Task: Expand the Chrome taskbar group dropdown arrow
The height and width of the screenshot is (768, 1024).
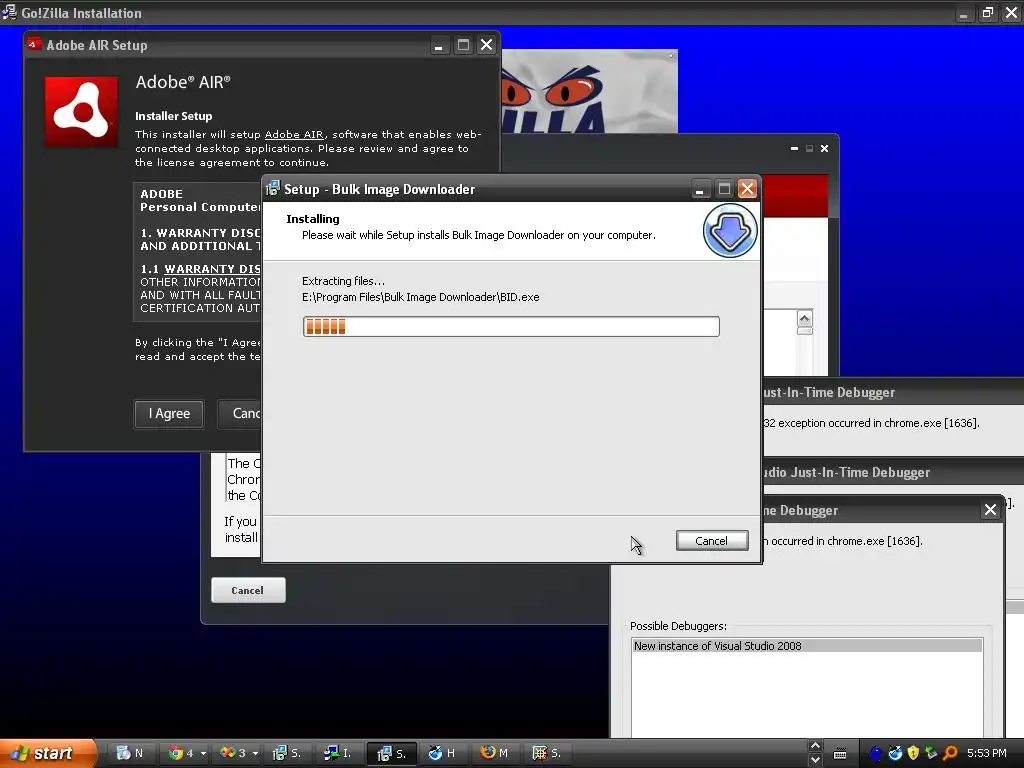Action: click(x=203, y=754)
